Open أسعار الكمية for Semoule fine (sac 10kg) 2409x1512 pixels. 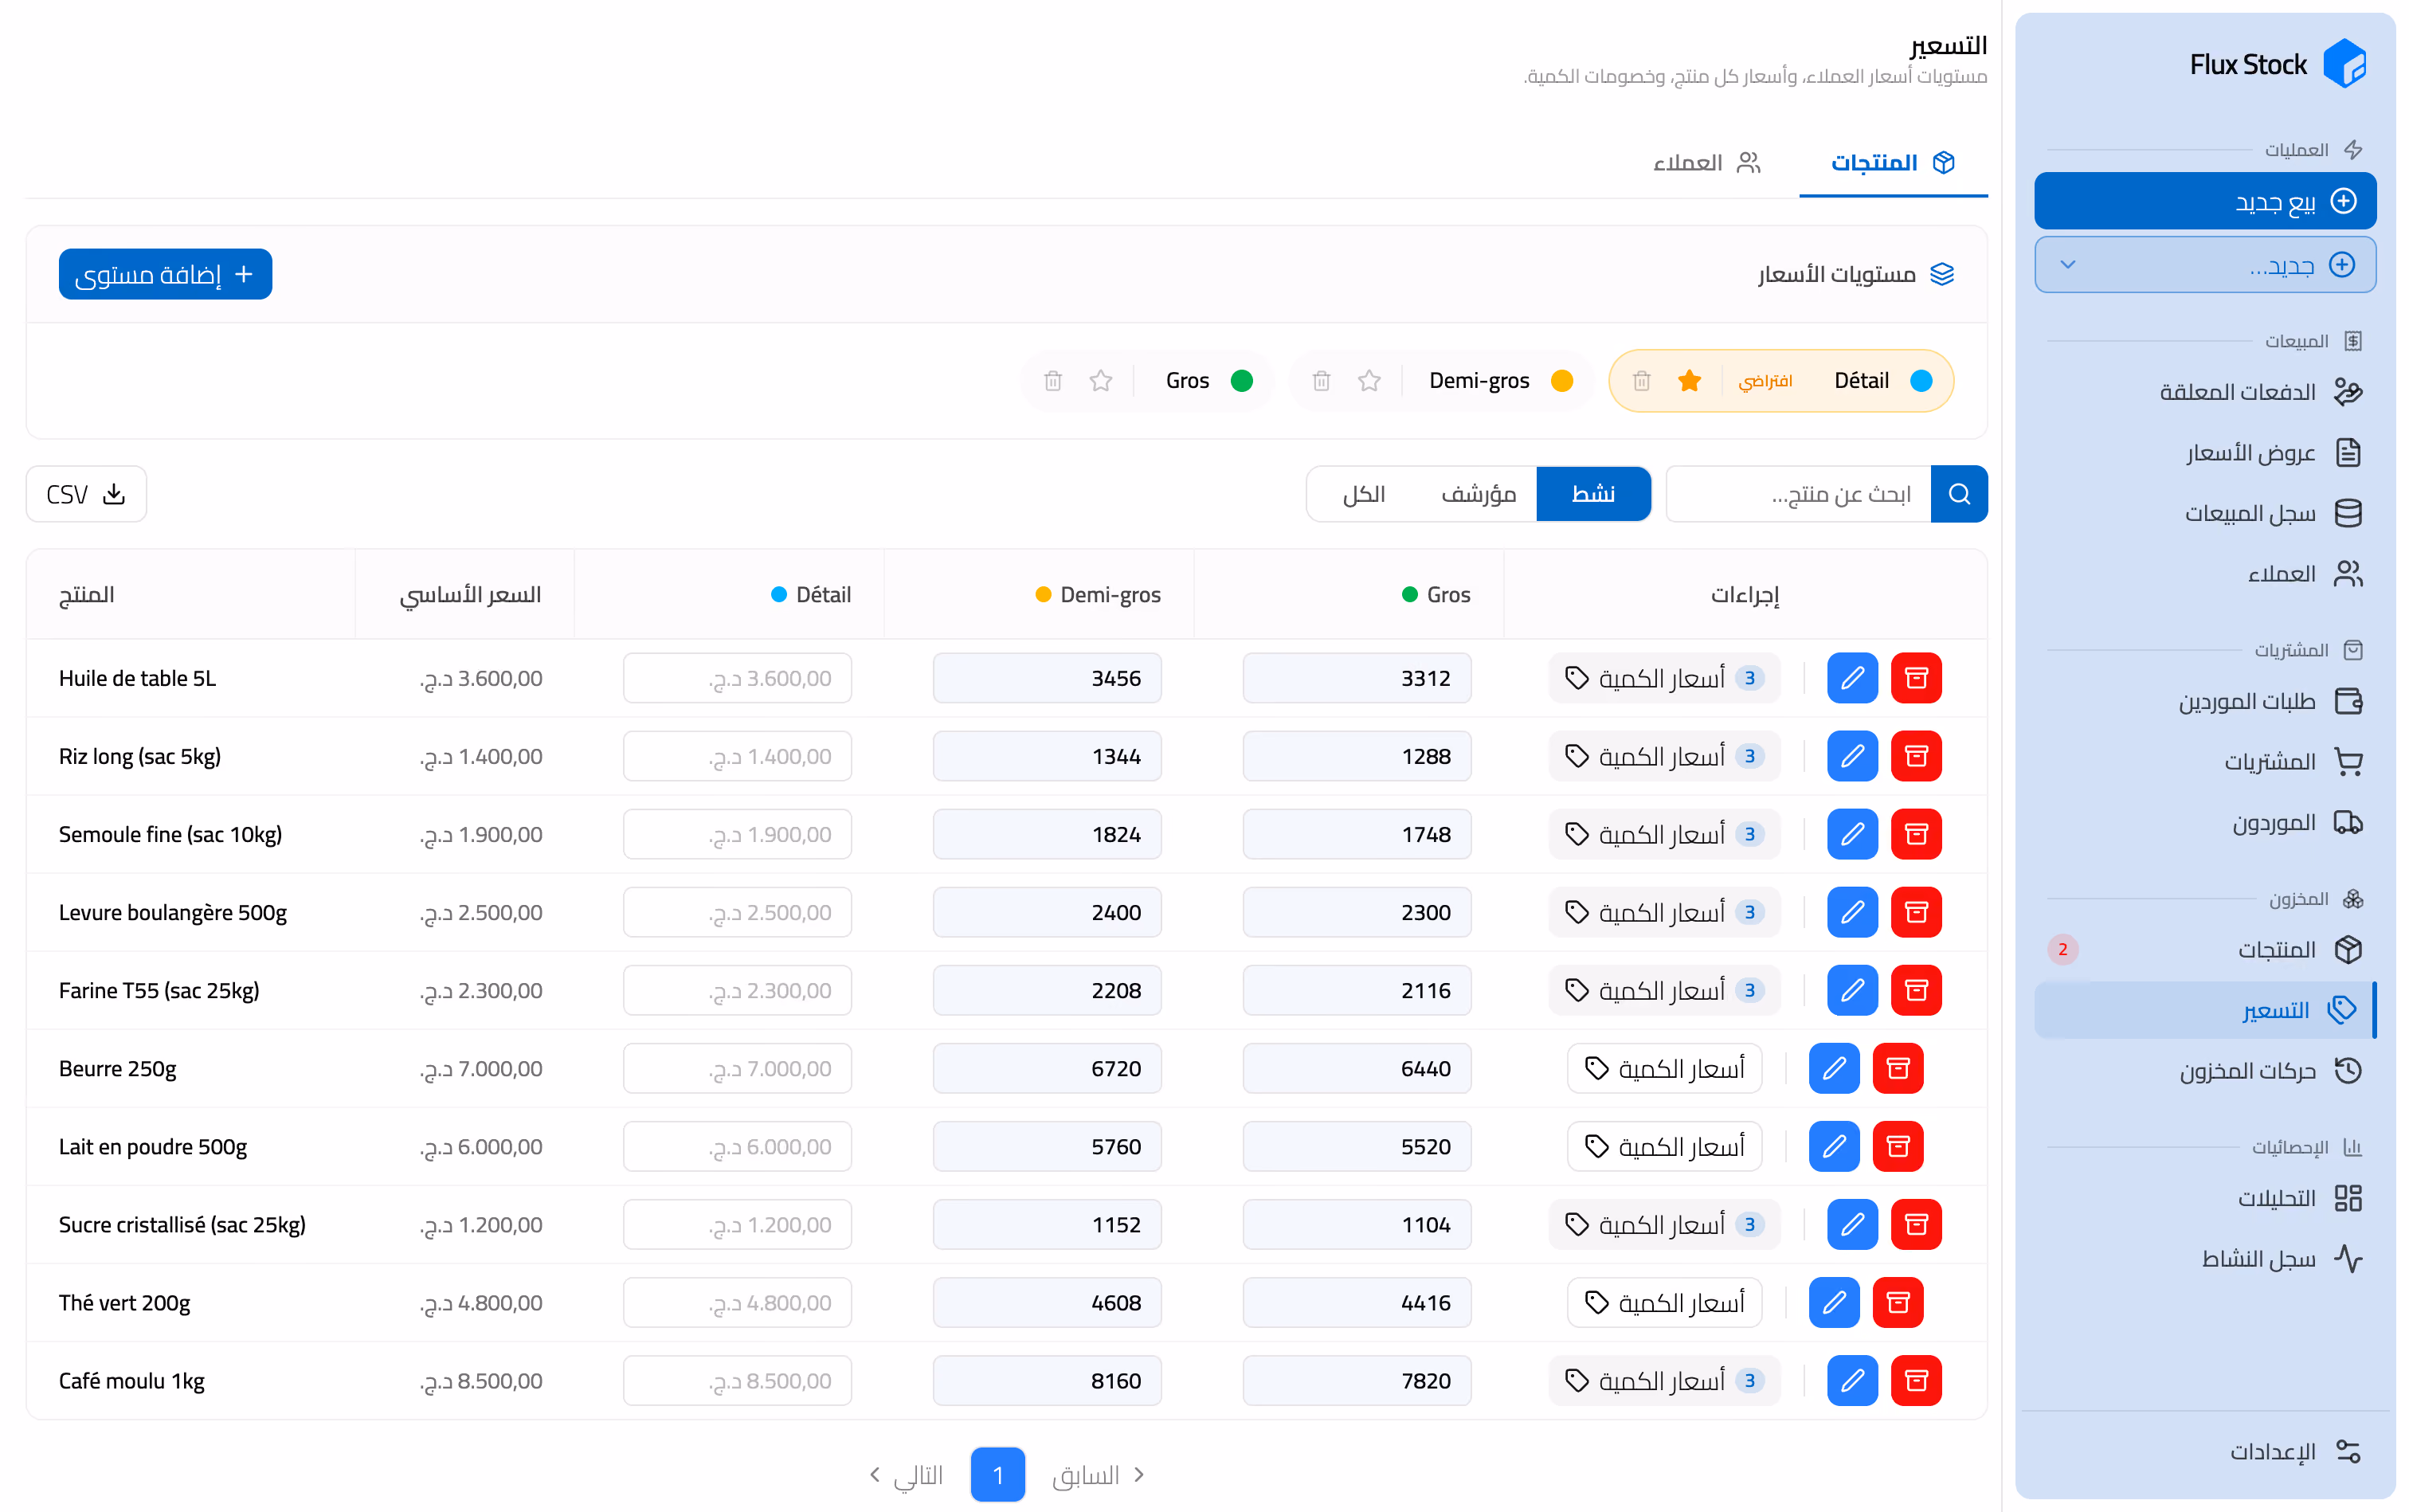click(1664, 834)
